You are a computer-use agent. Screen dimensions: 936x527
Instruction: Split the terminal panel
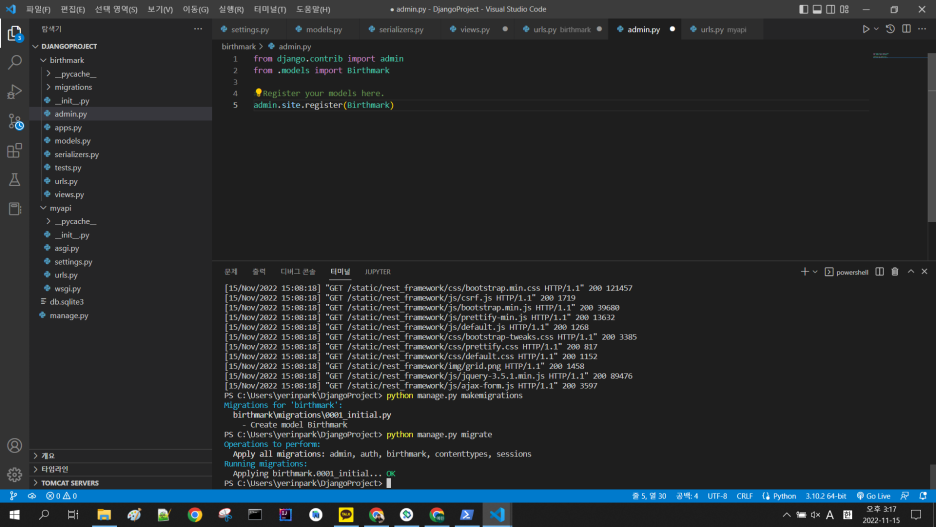879,272
